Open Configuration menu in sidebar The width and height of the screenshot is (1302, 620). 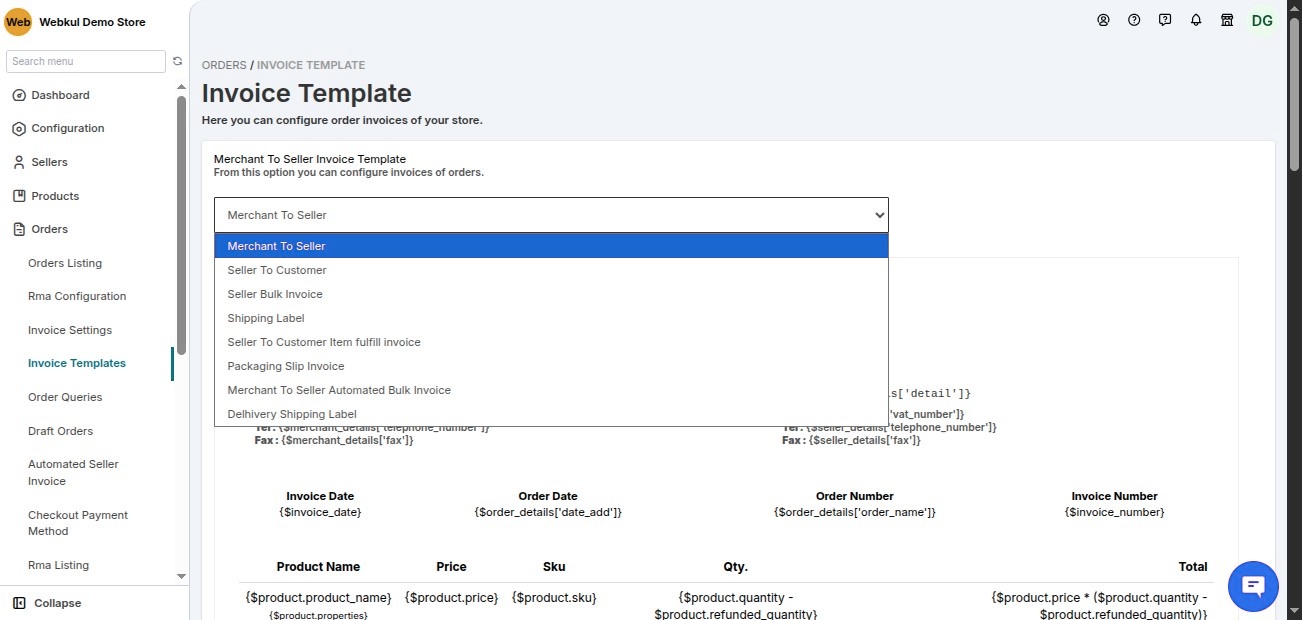[67, 128]
